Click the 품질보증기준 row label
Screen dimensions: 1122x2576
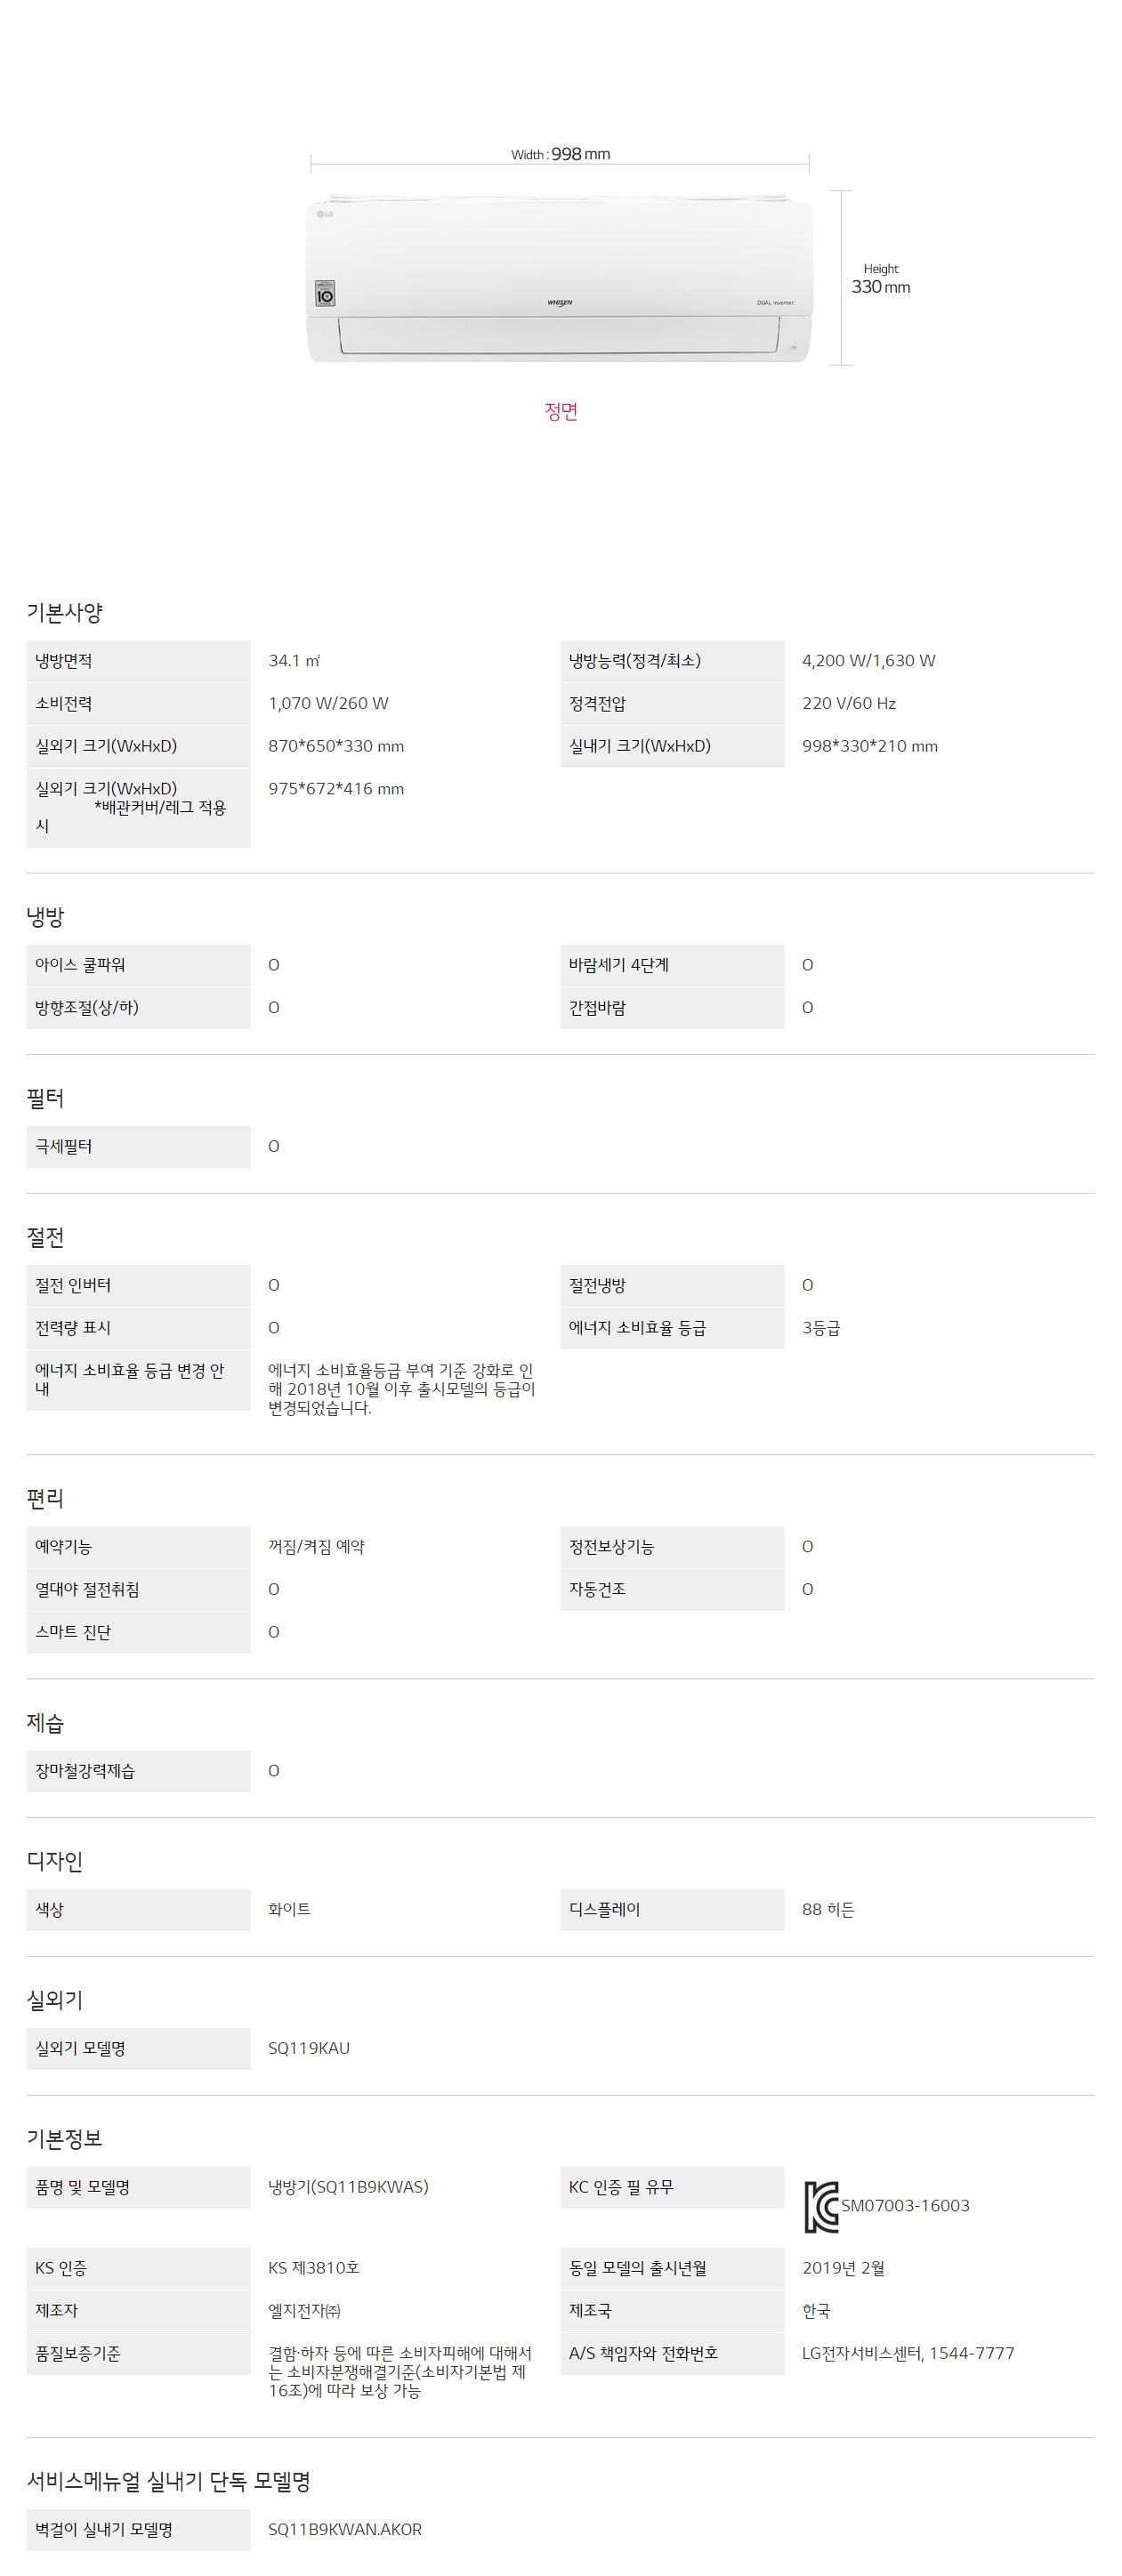(x=138, y=2353)
